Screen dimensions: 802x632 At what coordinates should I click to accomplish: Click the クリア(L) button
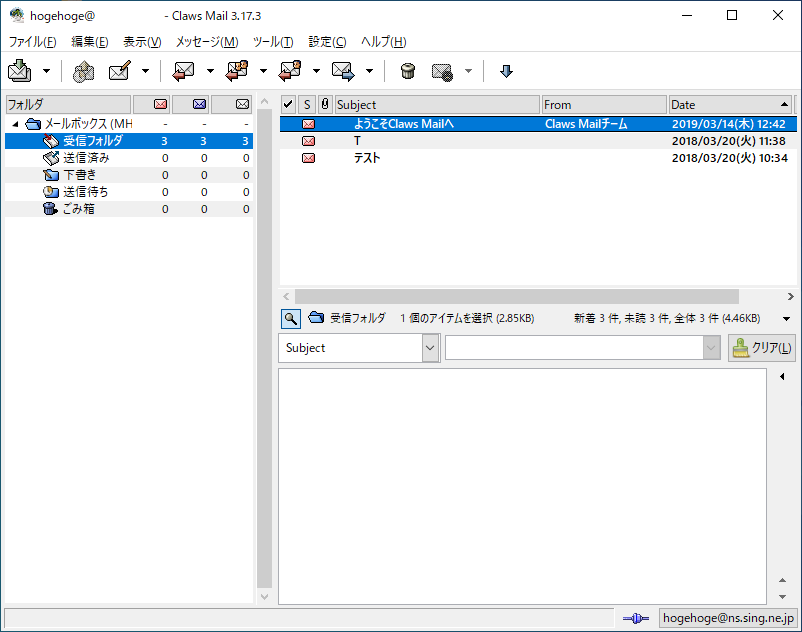pyautogui.click(x=762, y=348)
